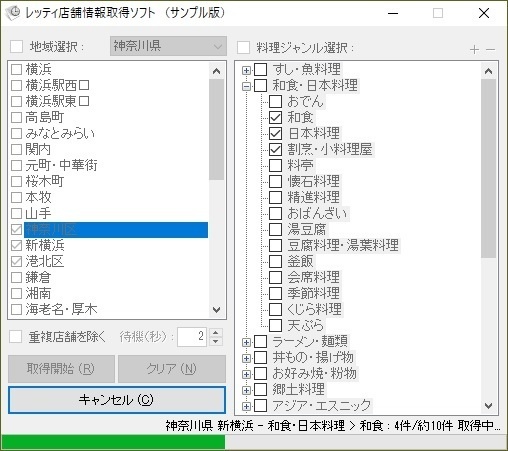Image resolution: width=508 pixels, height=451 pixels.
Task: Click genre tree scroll-down arrow
Action: coord(488,406)
